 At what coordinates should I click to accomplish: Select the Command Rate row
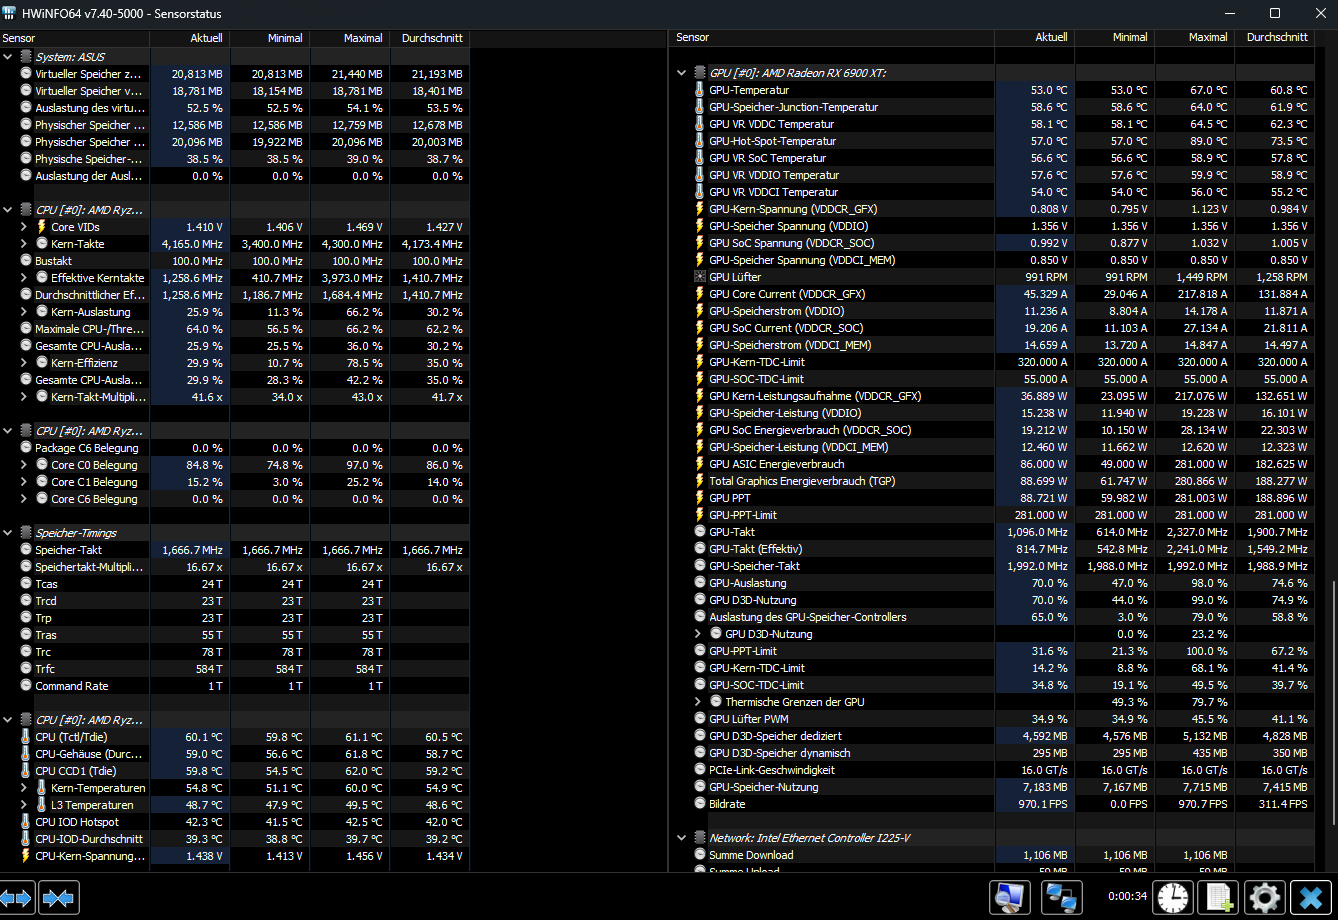click(x=234, y=686)
